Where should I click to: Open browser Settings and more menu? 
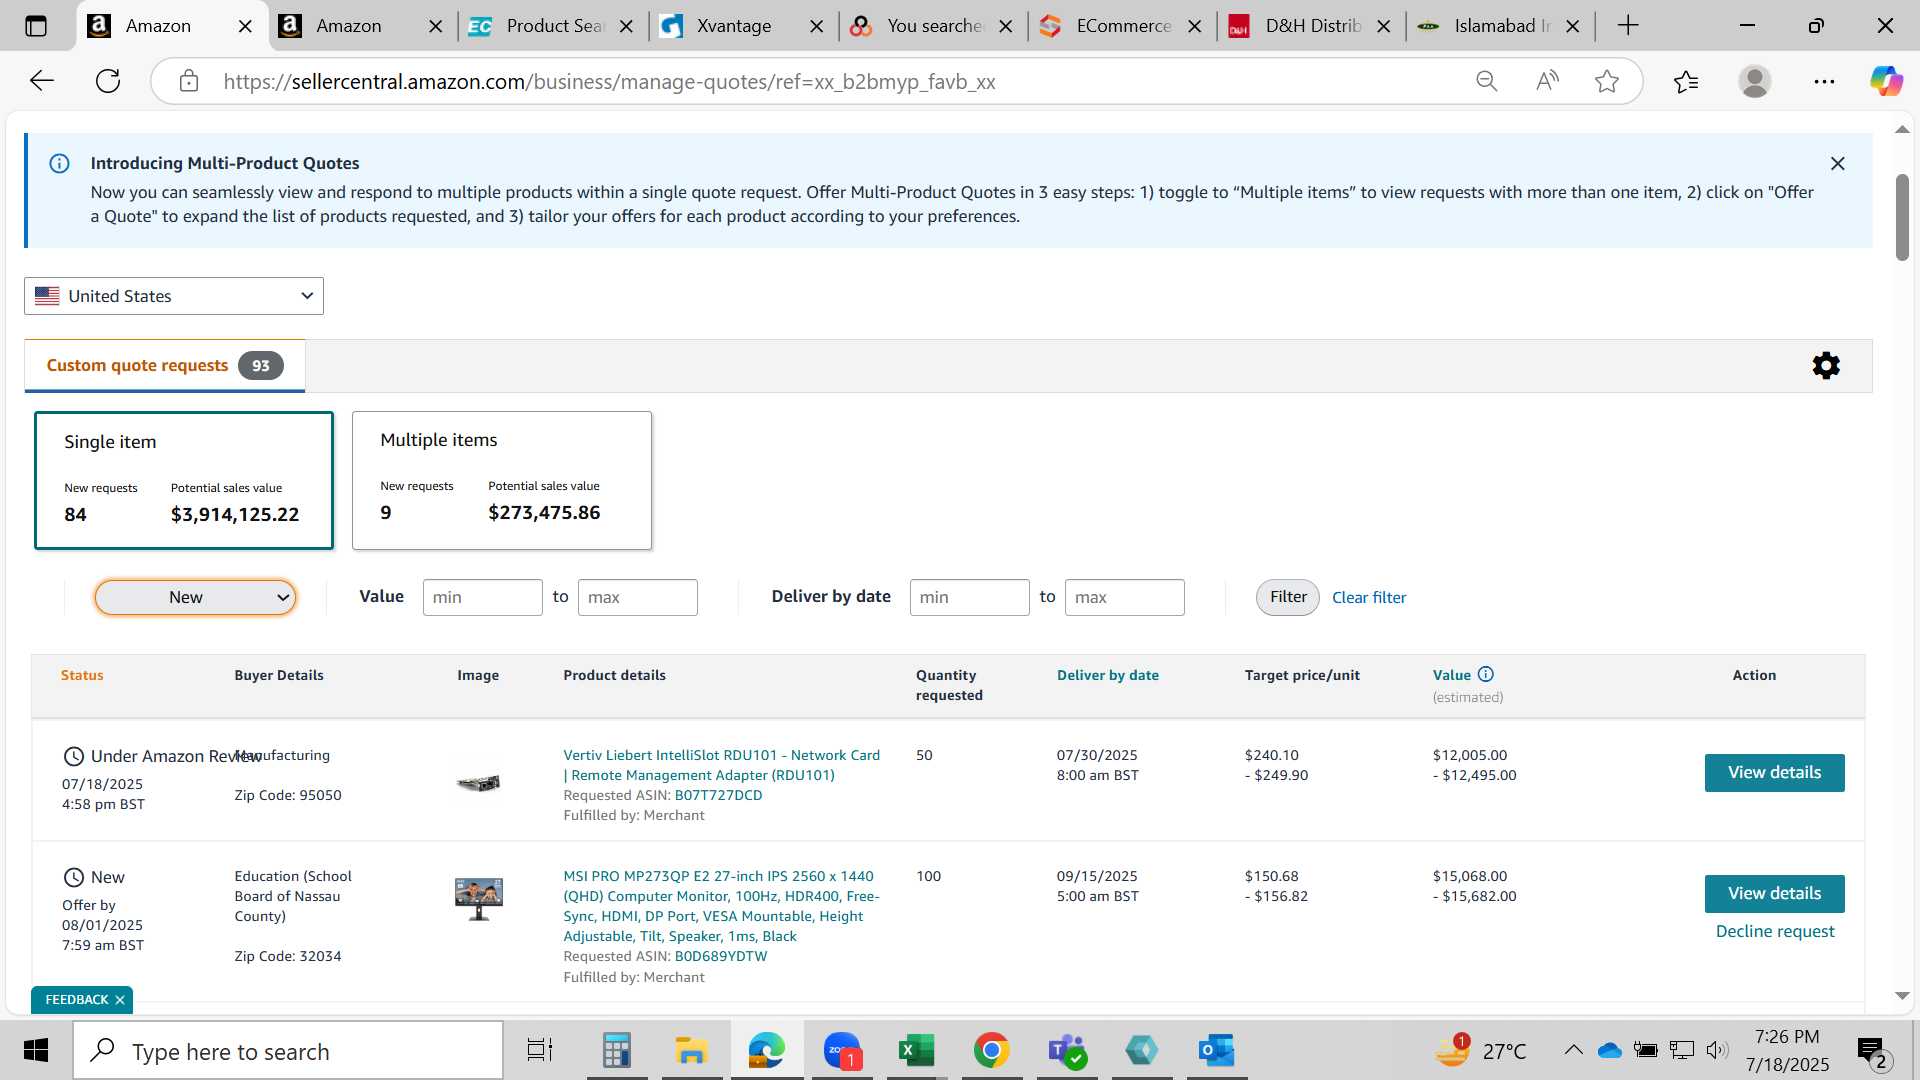pos(1824,81)
